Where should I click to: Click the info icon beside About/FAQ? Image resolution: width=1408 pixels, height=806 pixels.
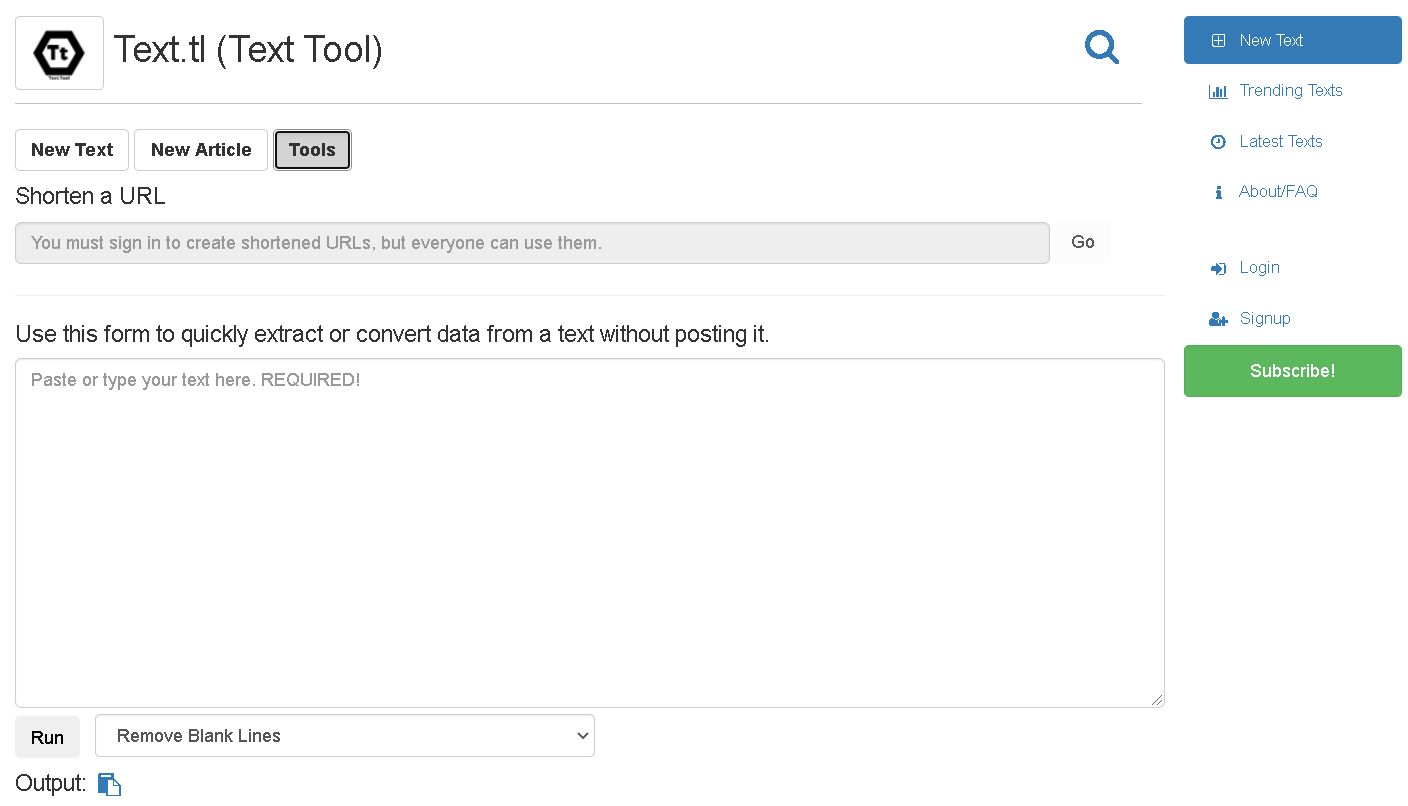(x=1218, y=192)
